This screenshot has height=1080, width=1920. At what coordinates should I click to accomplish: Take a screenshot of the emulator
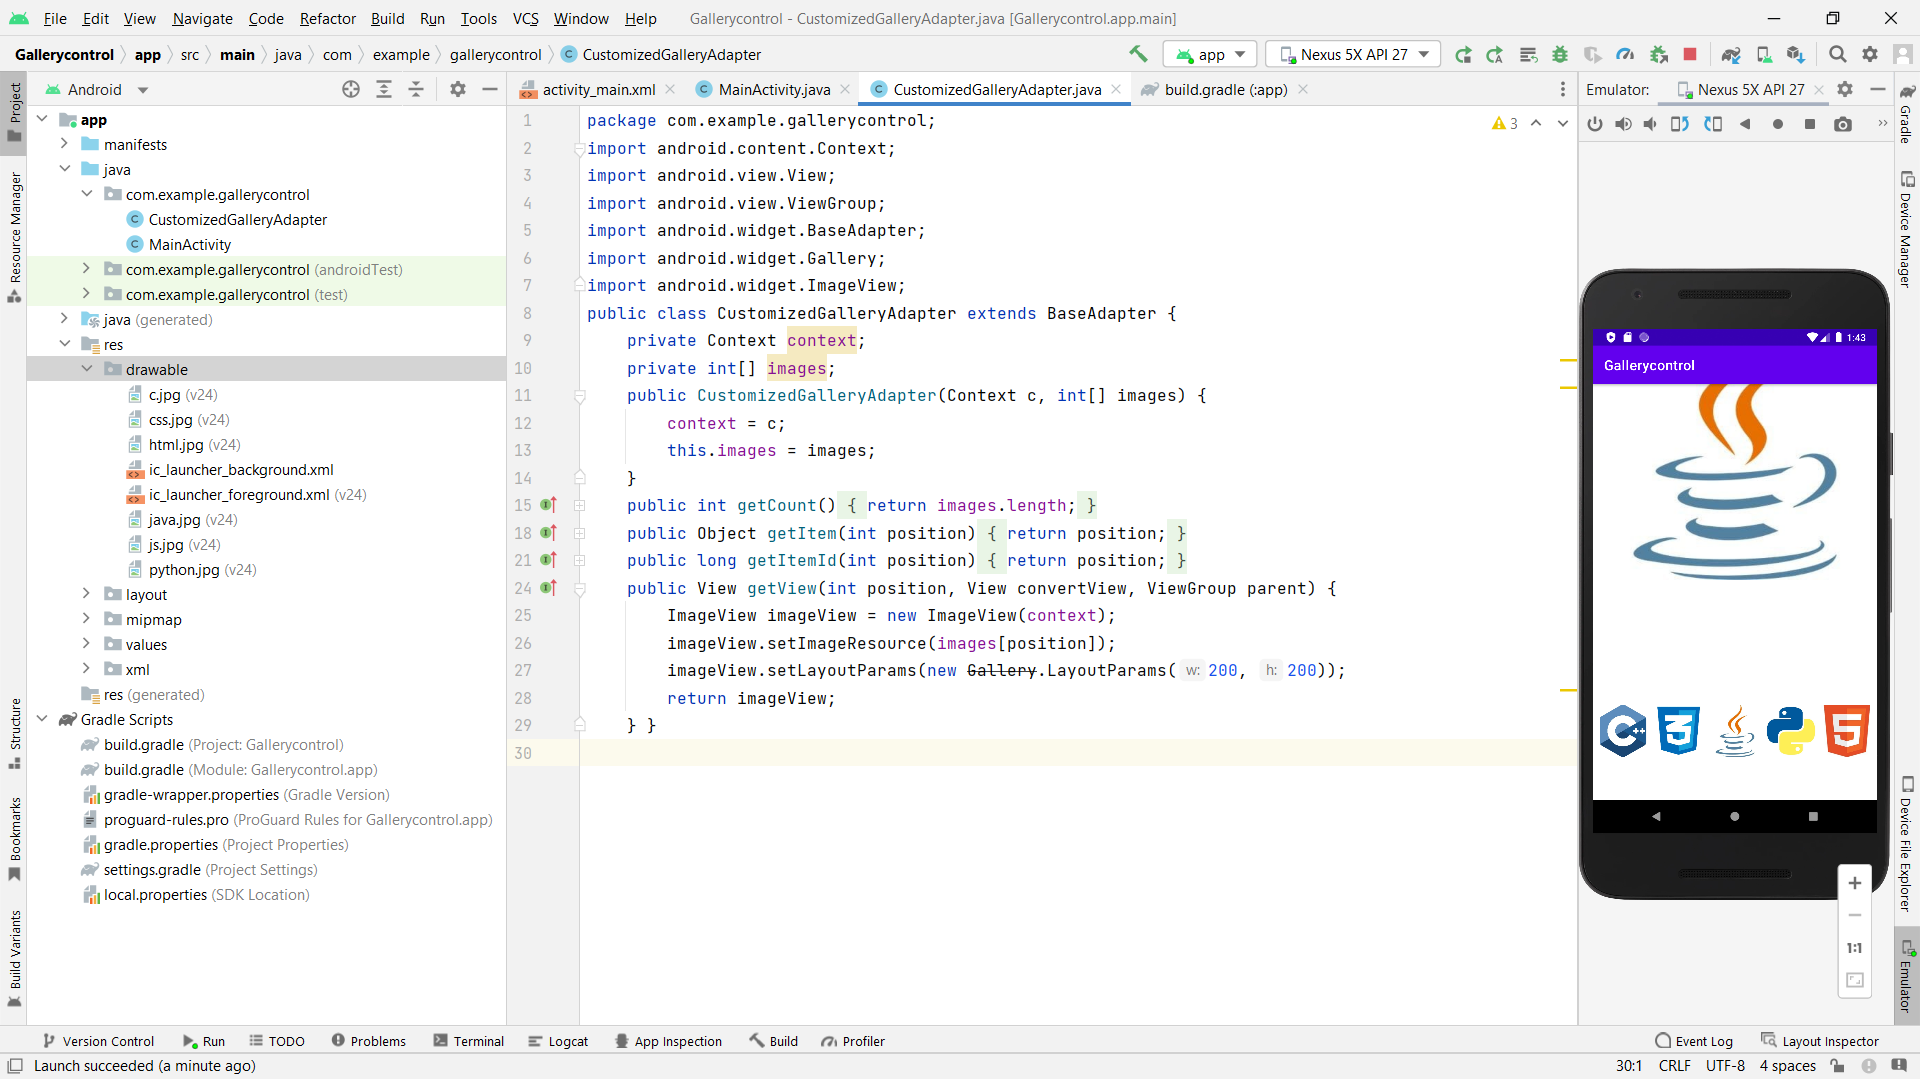[x=1843, y=124]
